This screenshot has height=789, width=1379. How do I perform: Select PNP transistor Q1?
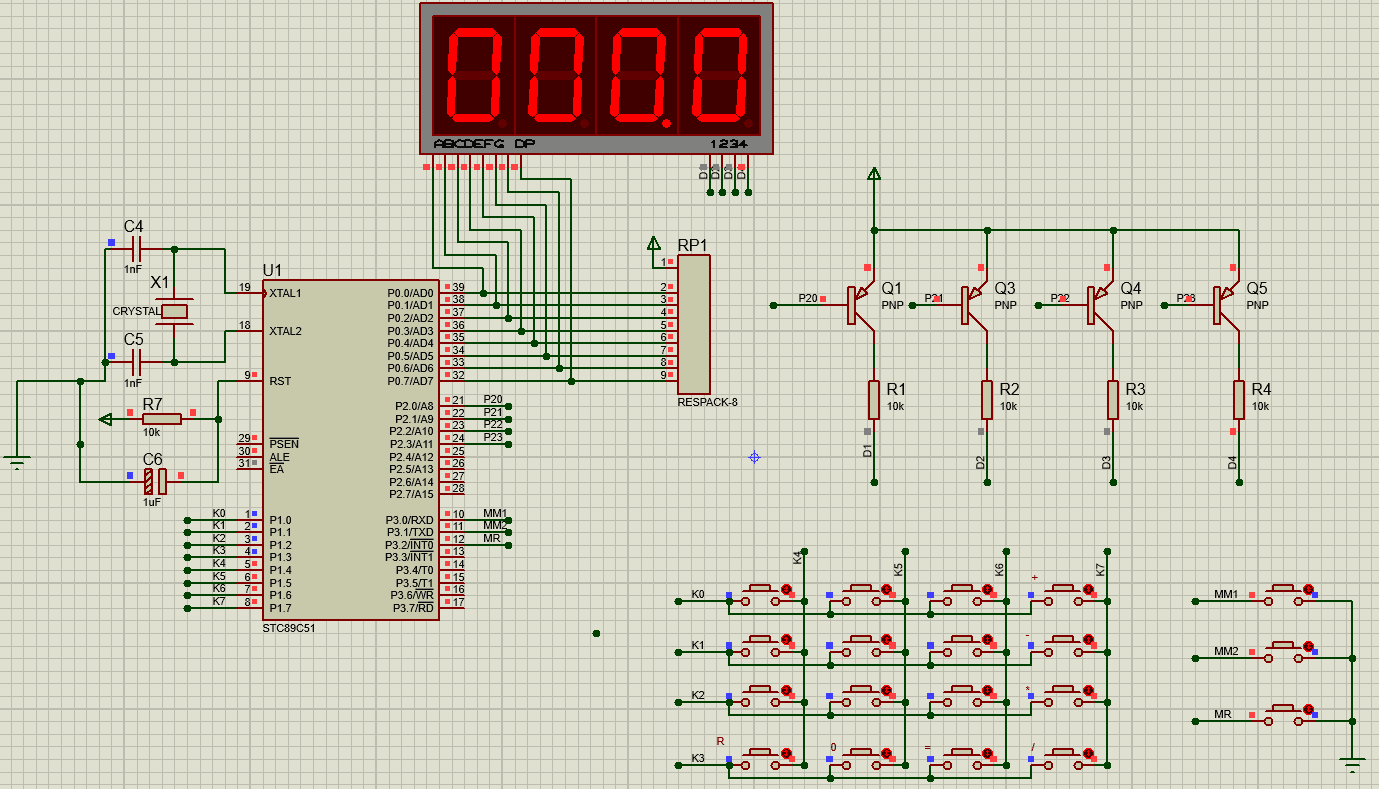point(861,305)
